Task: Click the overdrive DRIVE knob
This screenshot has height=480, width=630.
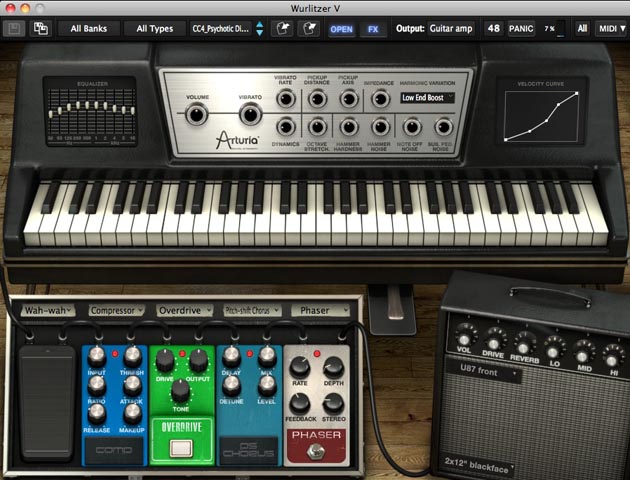Action: pos(165,360)
